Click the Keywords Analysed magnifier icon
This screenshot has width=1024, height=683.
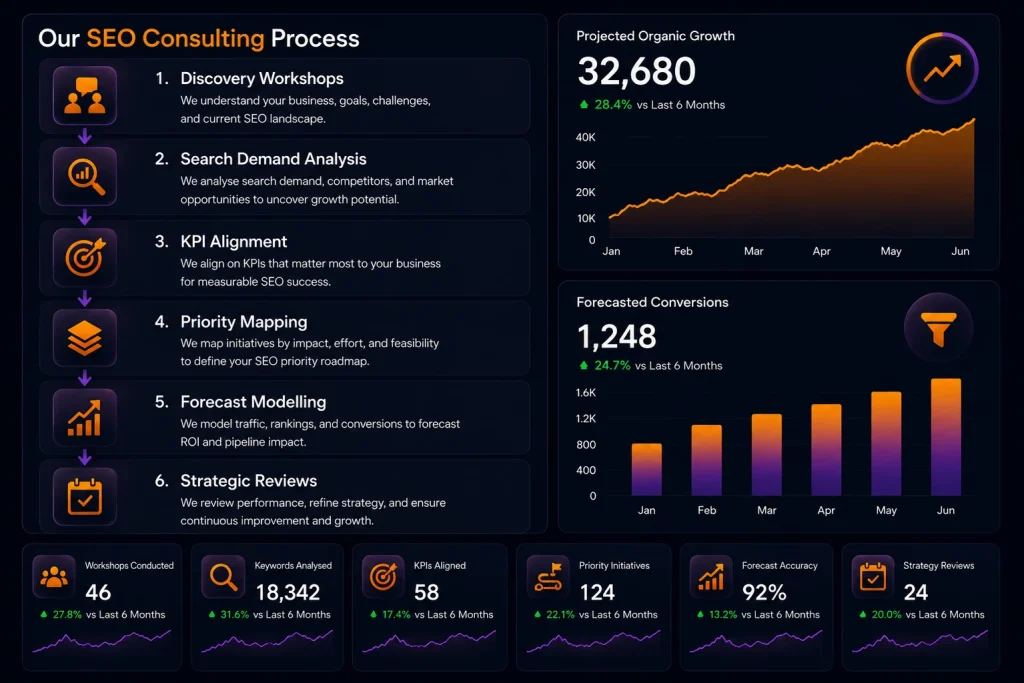coord(223,577)
